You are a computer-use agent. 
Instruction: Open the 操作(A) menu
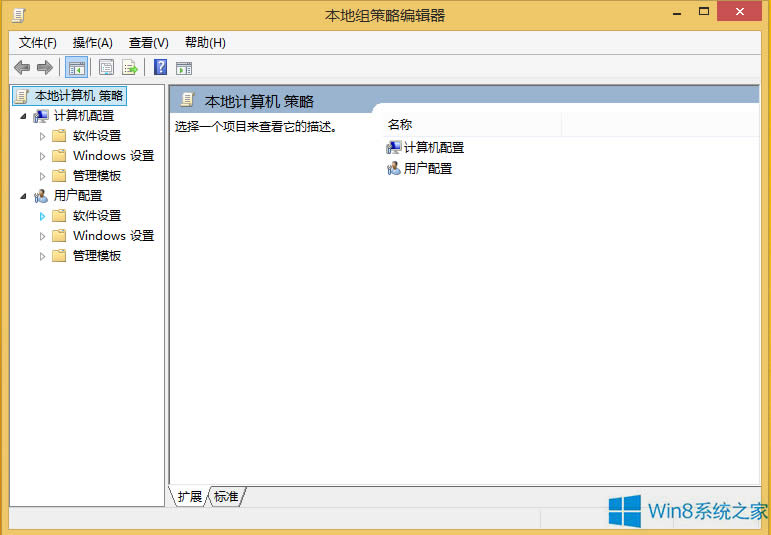pos(92,43)
